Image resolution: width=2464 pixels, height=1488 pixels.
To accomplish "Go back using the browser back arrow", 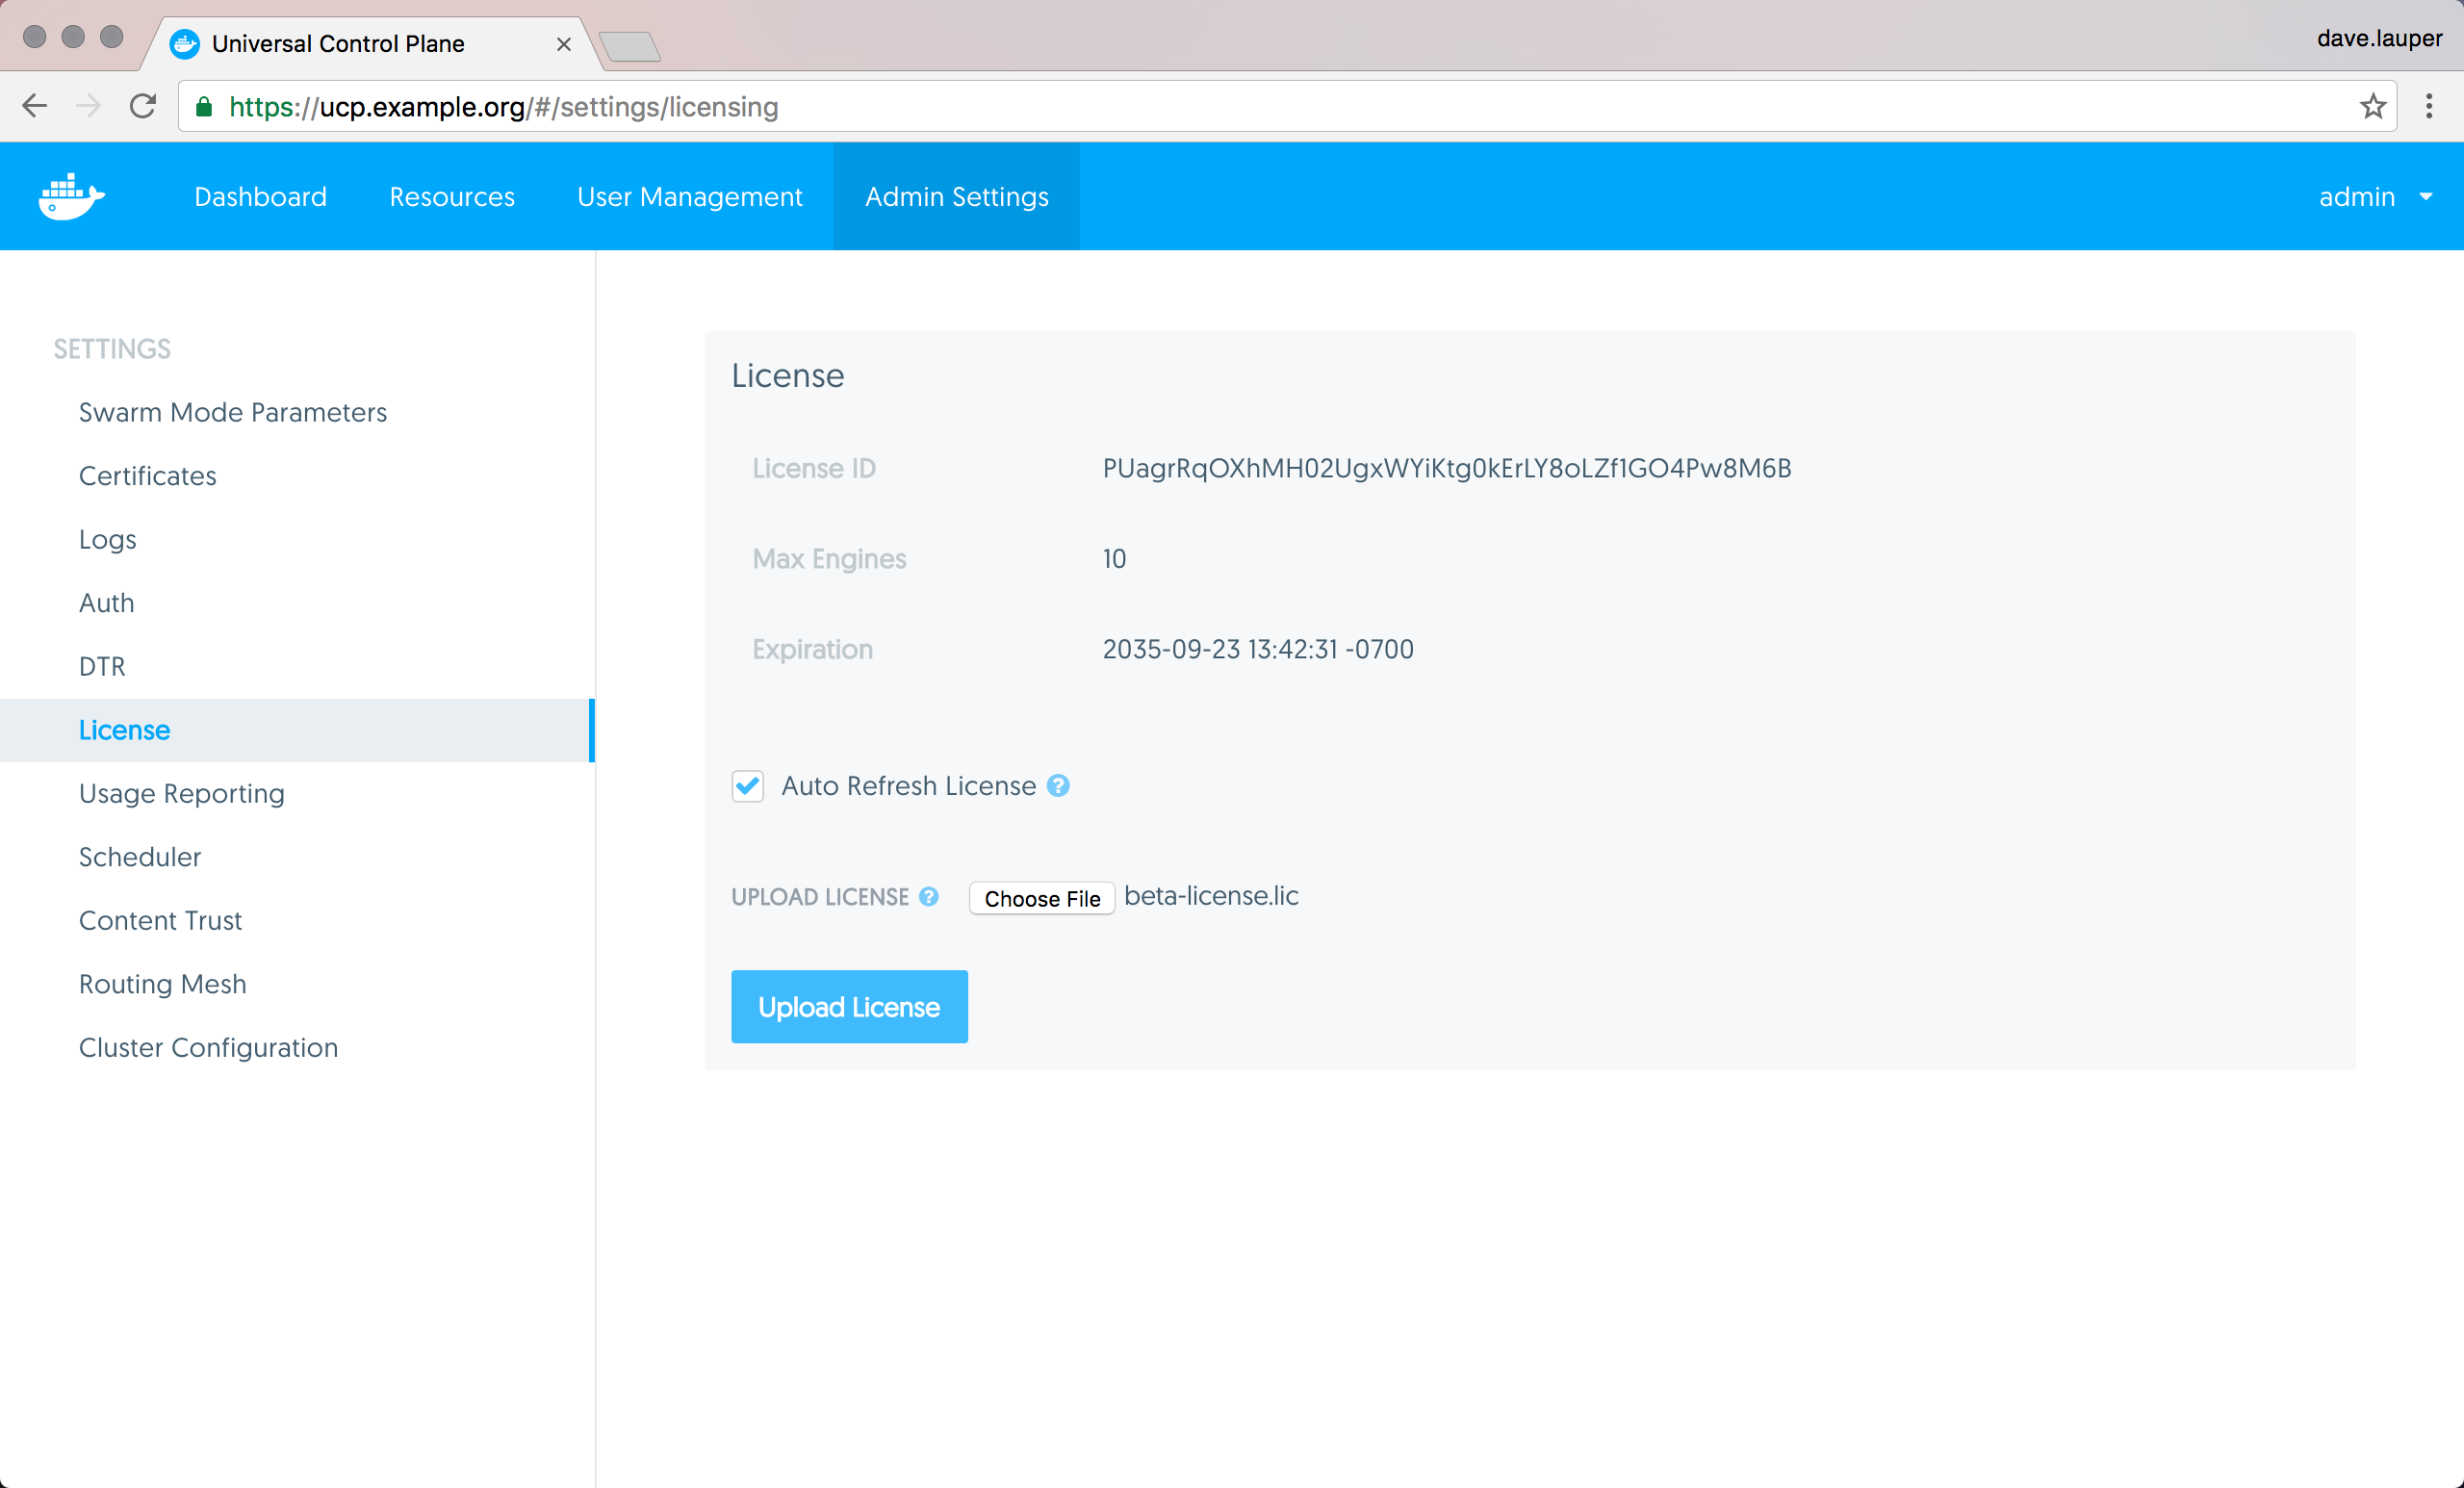I will point(35,106).
